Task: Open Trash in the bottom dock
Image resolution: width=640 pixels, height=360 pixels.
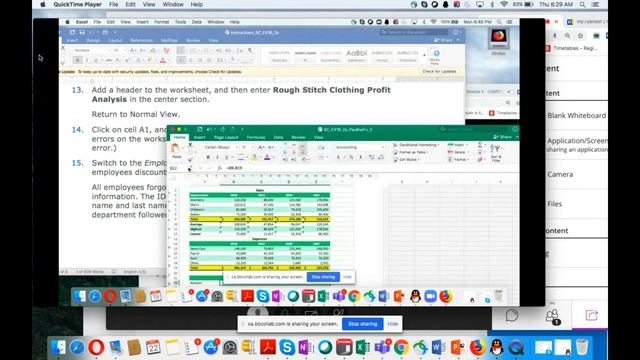Action: (582, 347)
